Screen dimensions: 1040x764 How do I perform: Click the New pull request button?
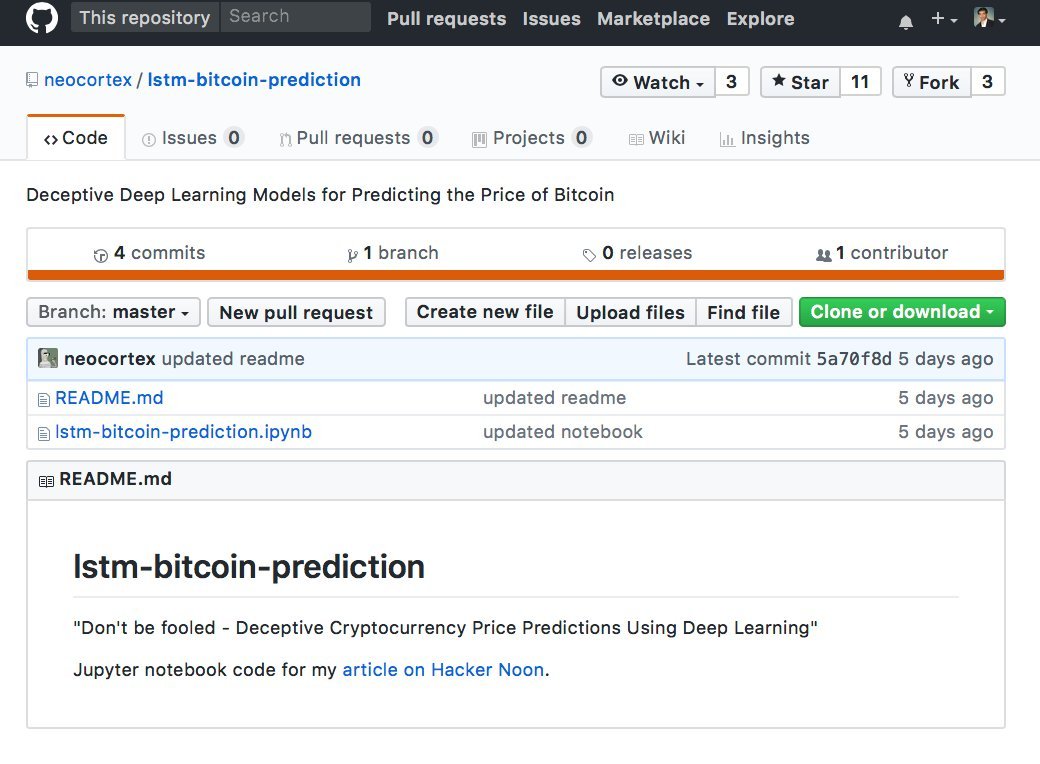[x=296, y=312]
